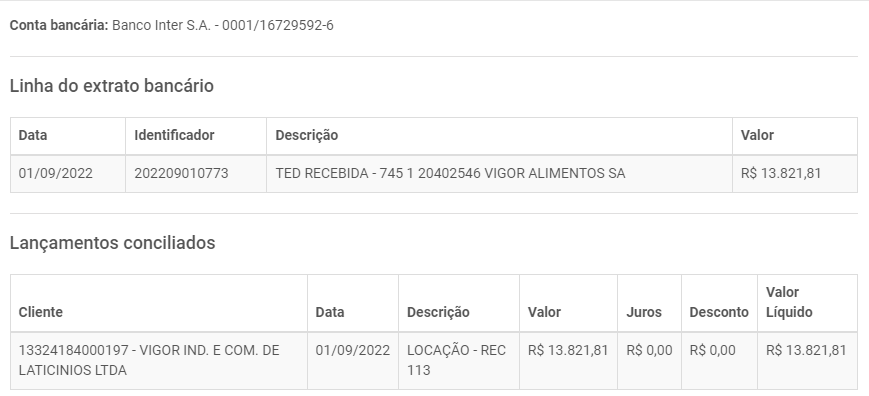869x396 pixels.
Task: Click the Valor Líquido column header
Action: pyautogui.click(x=789, y=302)
